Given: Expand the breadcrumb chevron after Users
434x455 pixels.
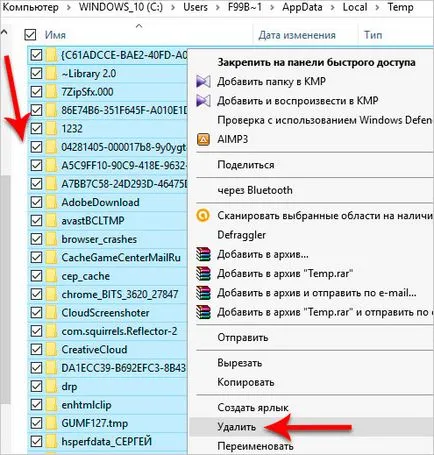Looking at the screenshot, I should tap(217, 7).
